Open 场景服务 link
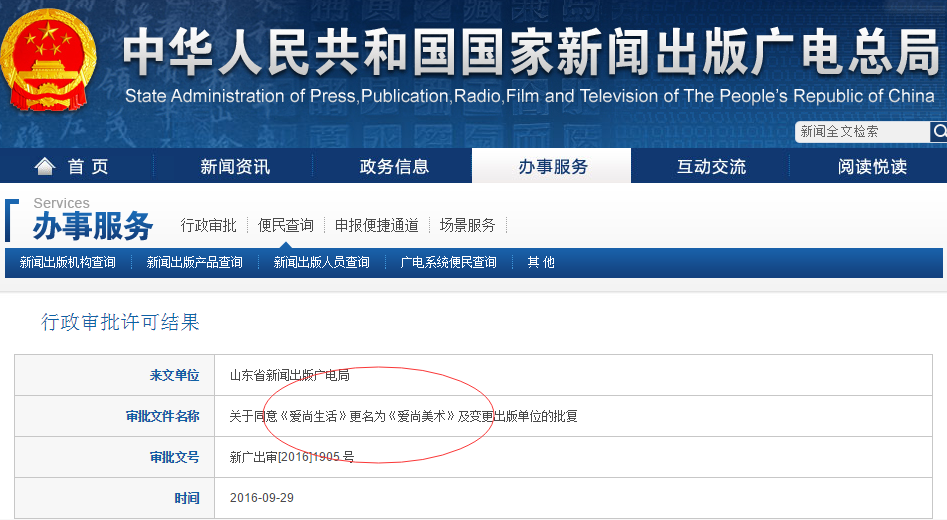This screenshot has width=947, height=520. click(x=467, y=225)
